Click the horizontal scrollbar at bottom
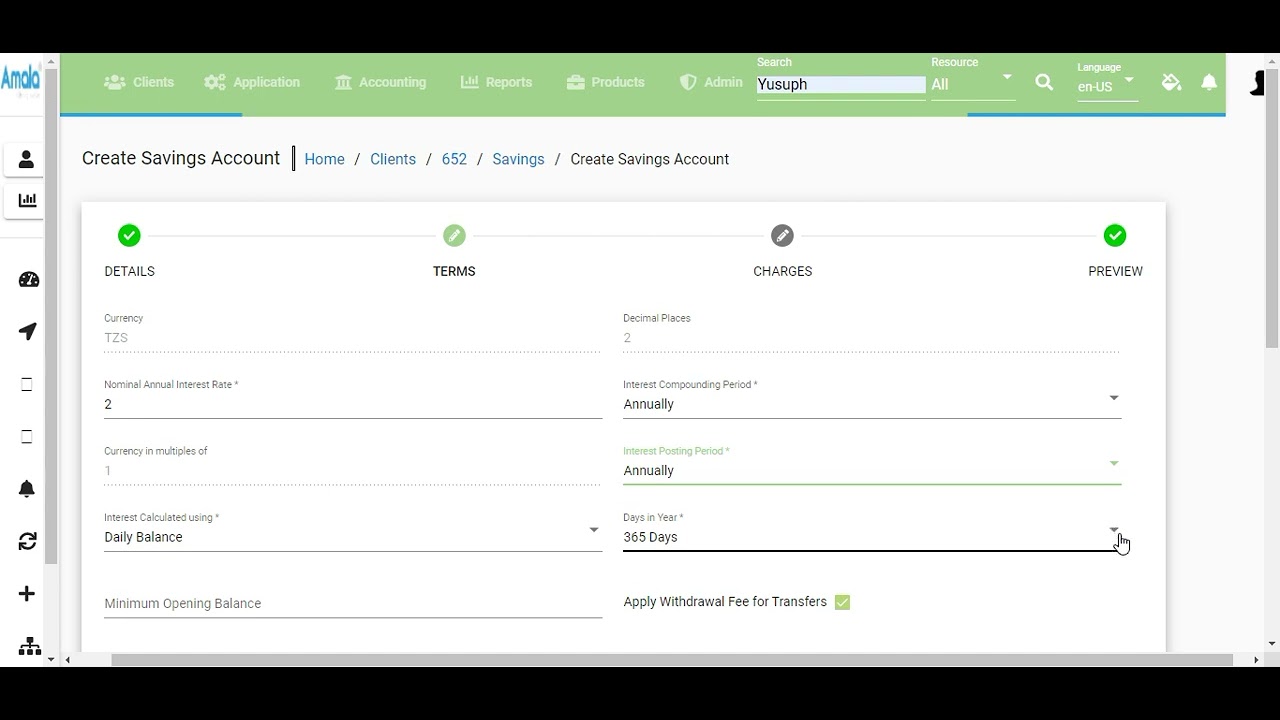 671,660
